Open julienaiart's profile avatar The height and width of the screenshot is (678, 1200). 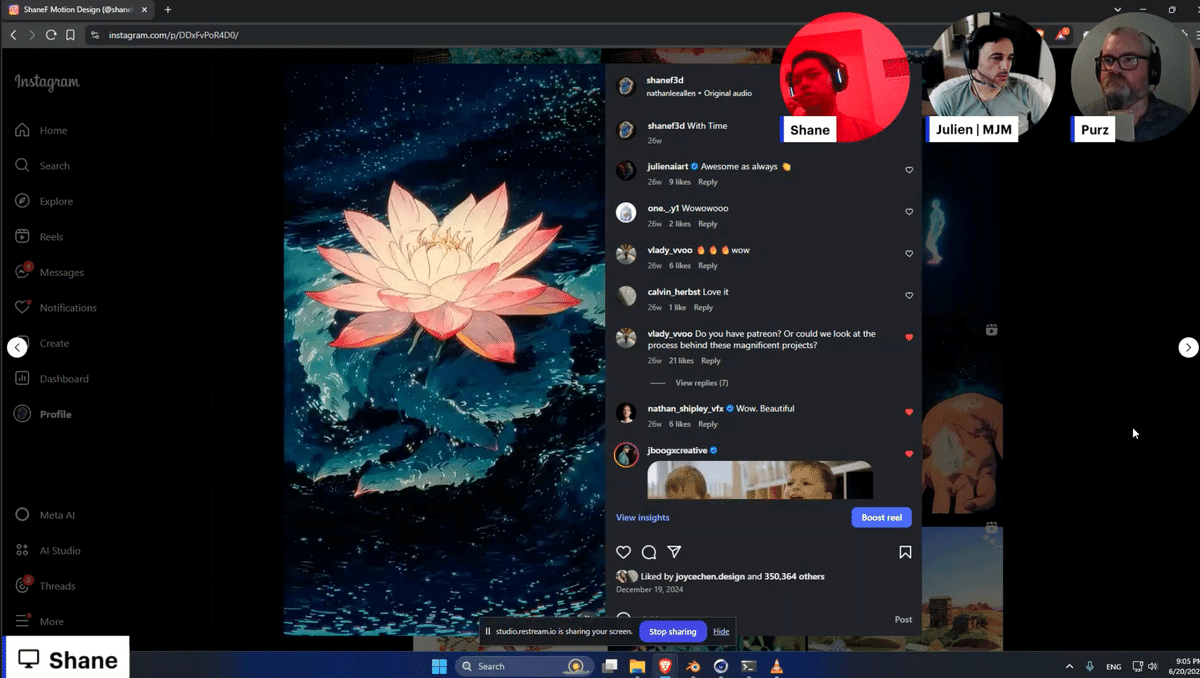pyautogui.click(x=626, y=171)
